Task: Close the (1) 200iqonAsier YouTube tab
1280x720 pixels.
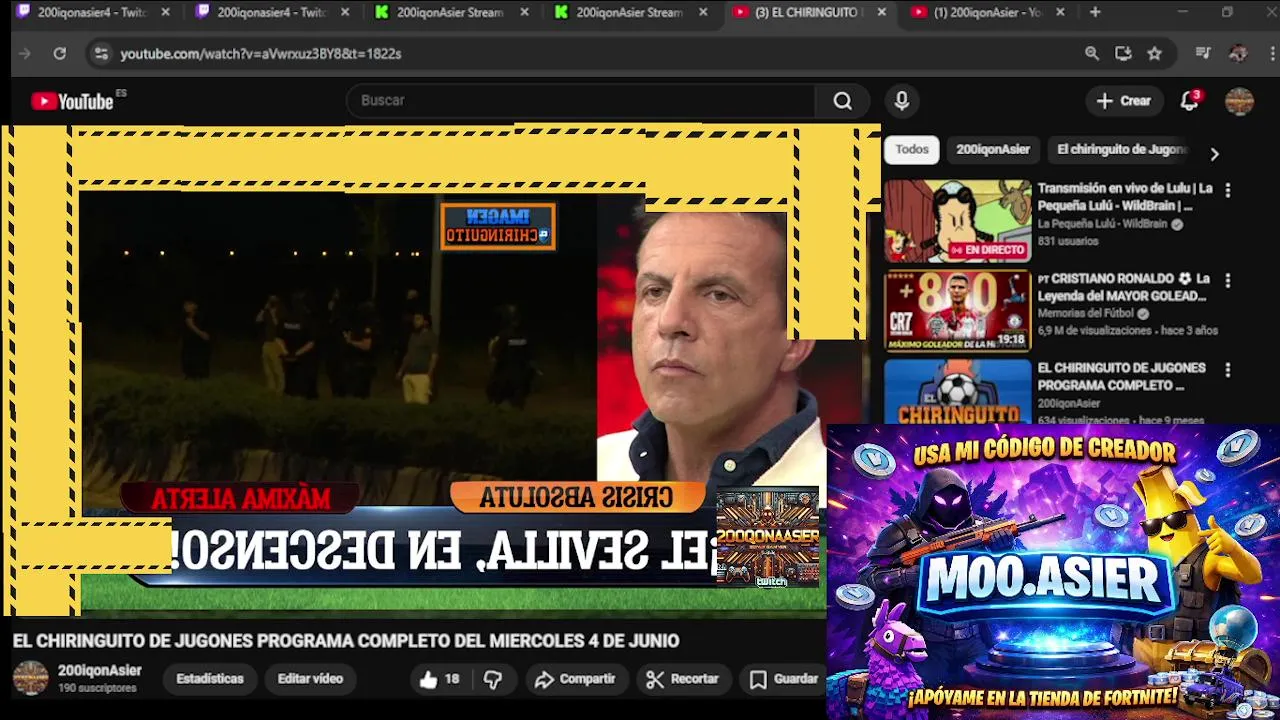Action: coord(1060,12)
